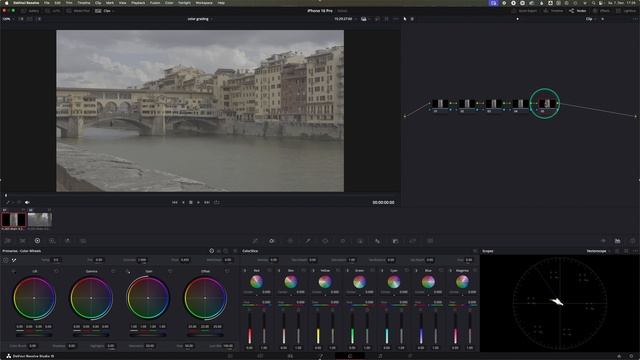The width and height of the screenshot is (640, 360).
Task: Open the Vectorscope scope type dropdown
Action: click(x=598, y=251)
